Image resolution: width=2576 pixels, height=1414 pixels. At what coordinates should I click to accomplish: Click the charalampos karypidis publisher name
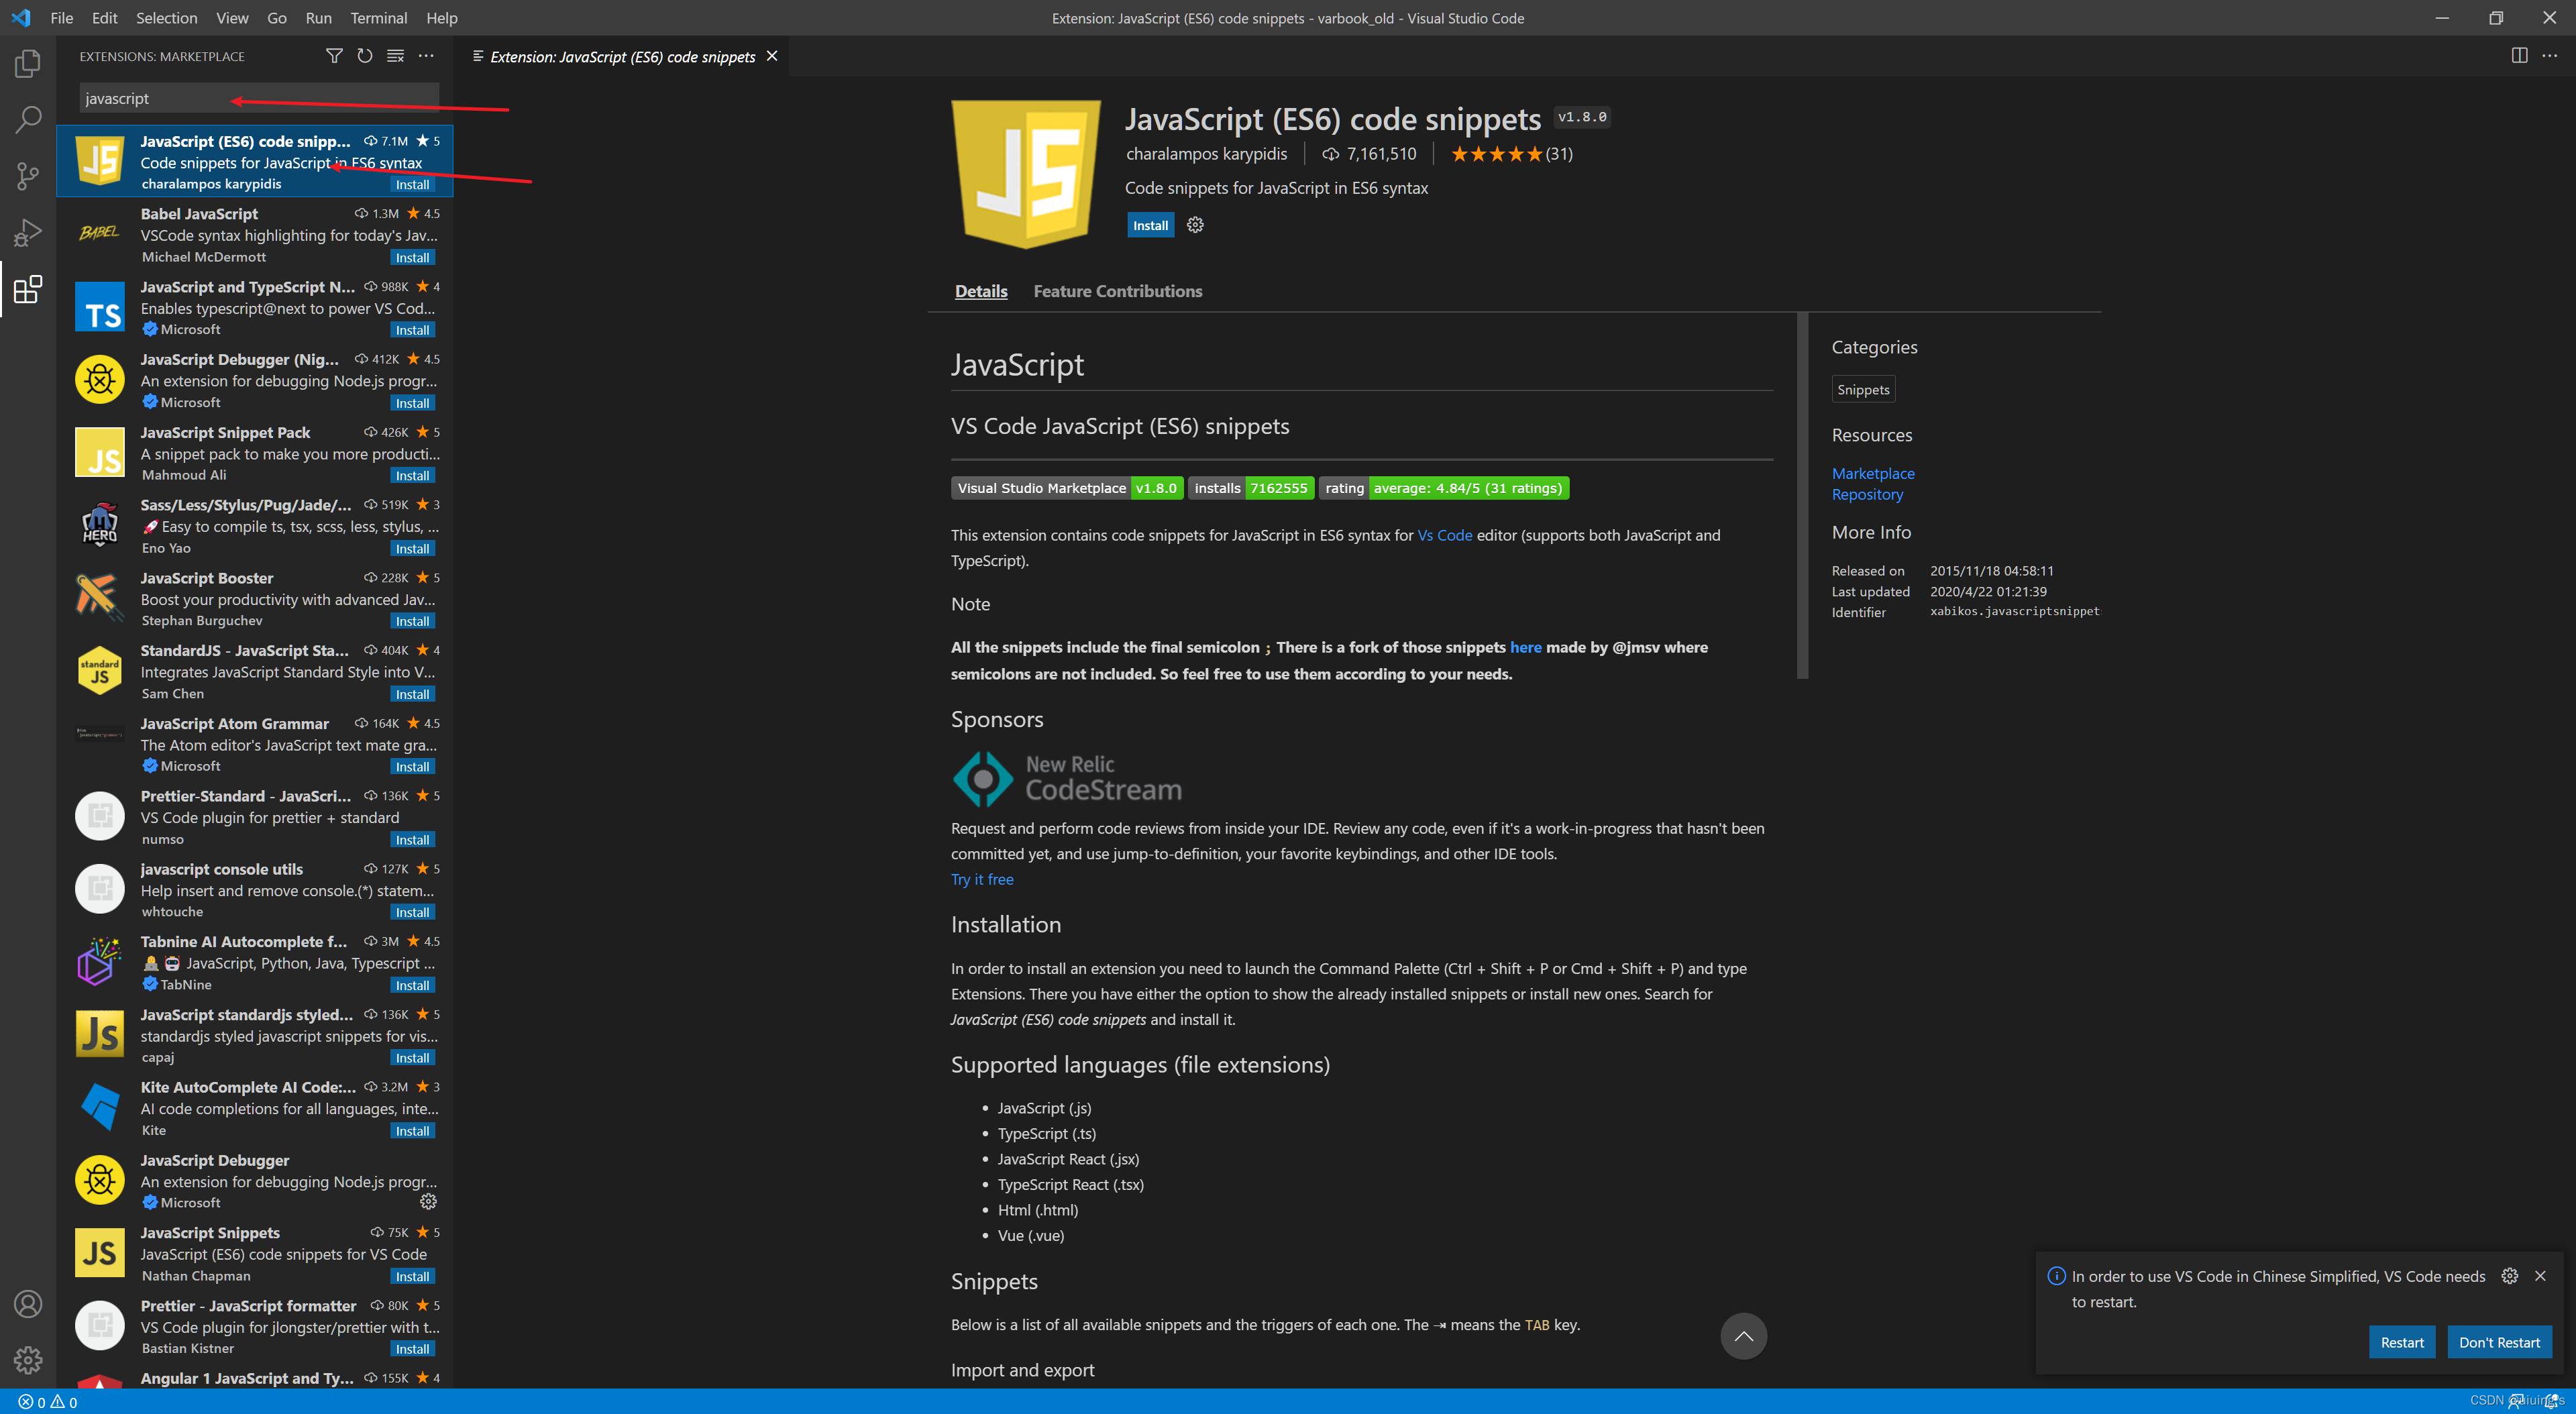1206,153
